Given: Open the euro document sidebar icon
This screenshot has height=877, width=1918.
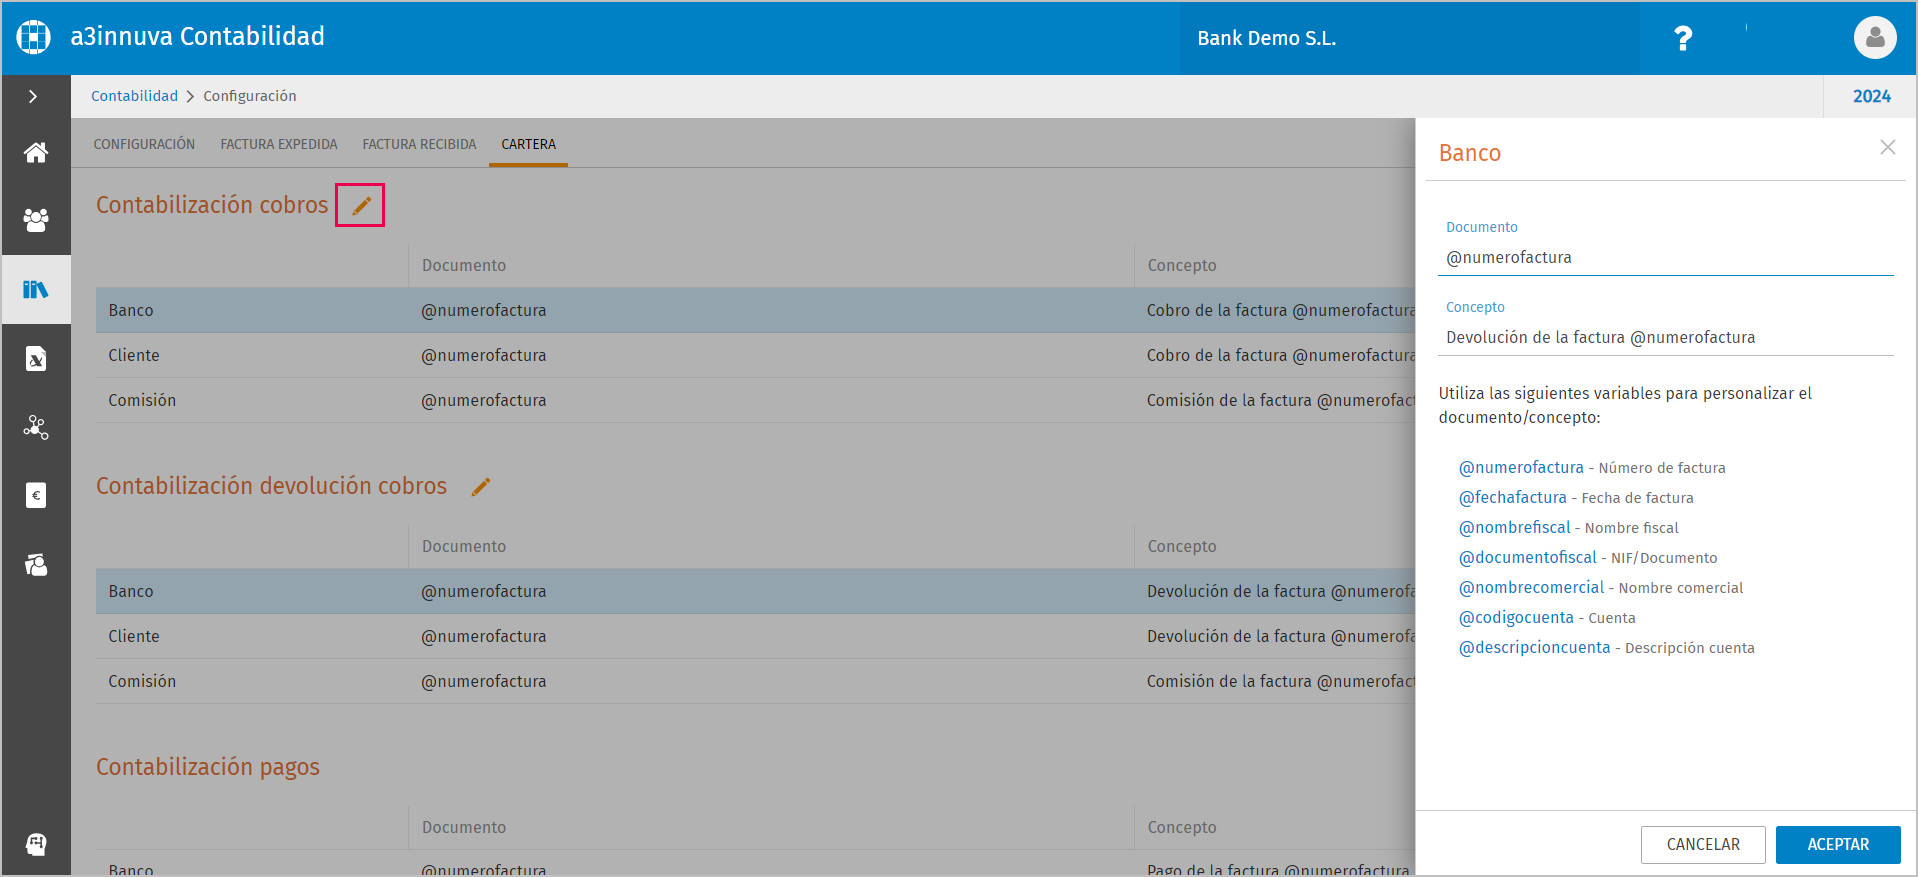Looking at the screenshot, I should coord(36,495).
